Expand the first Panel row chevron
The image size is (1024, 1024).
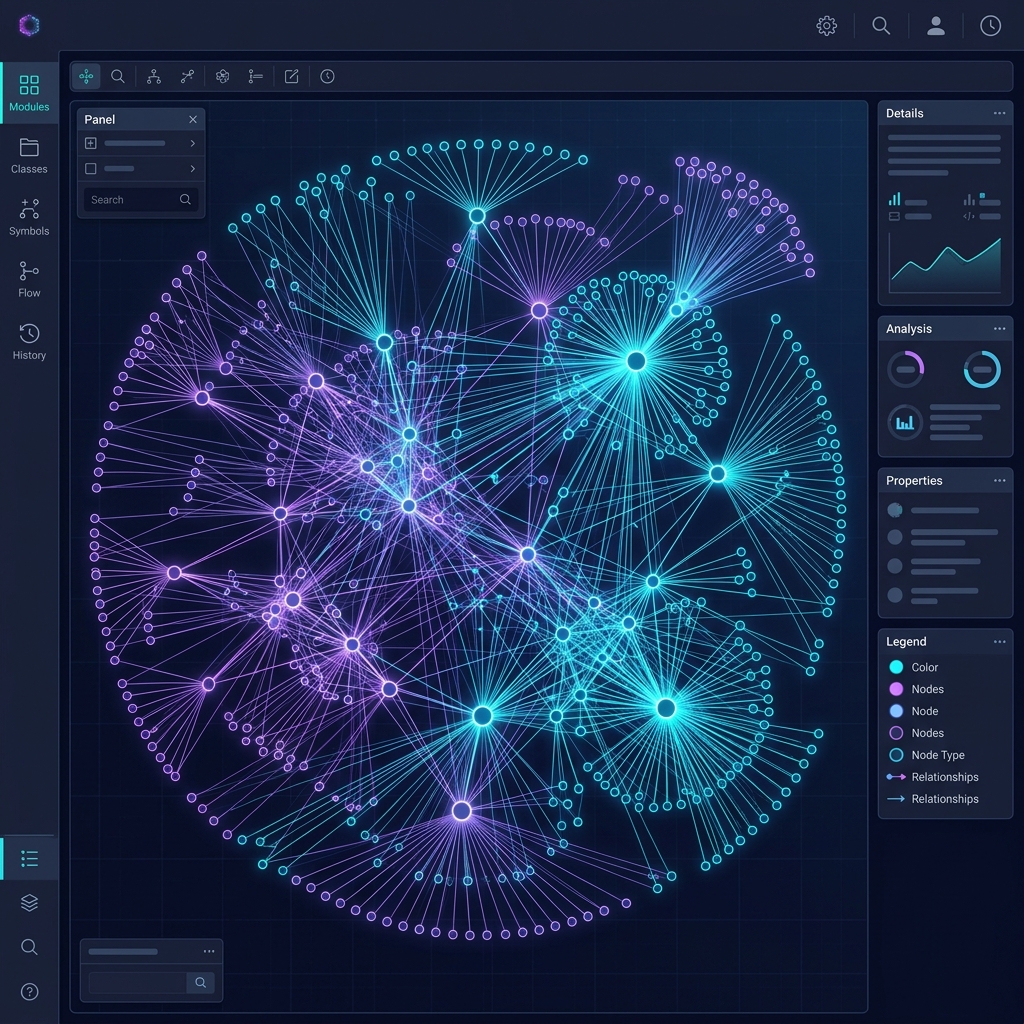[x=192, y=143]
